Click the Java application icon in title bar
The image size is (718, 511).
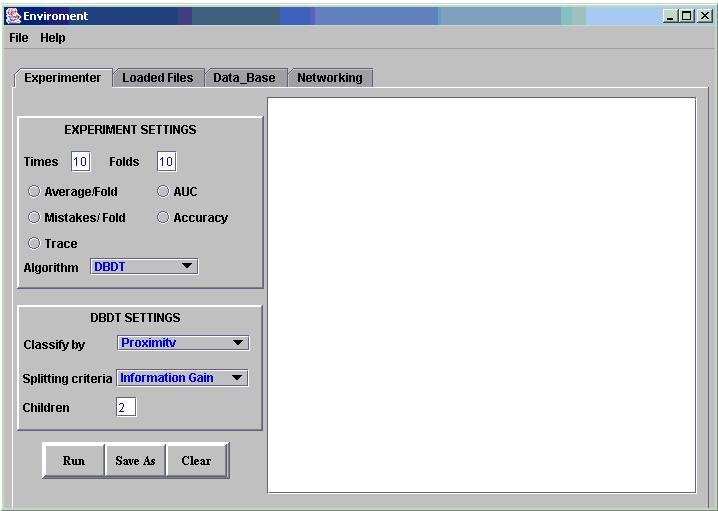pyautogui.click(x=13, y=16)
